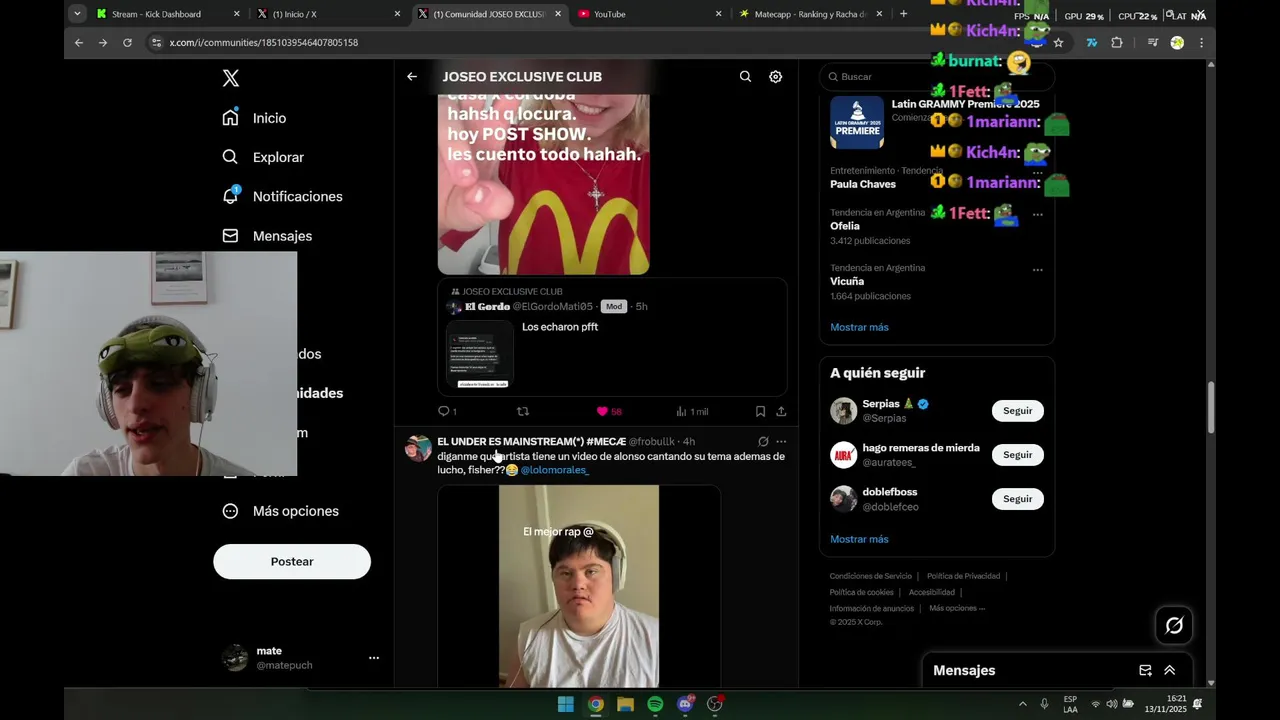Switch to the YouTube tab
This screenshot has height=720, width=1280.
[x=648, y=14]
